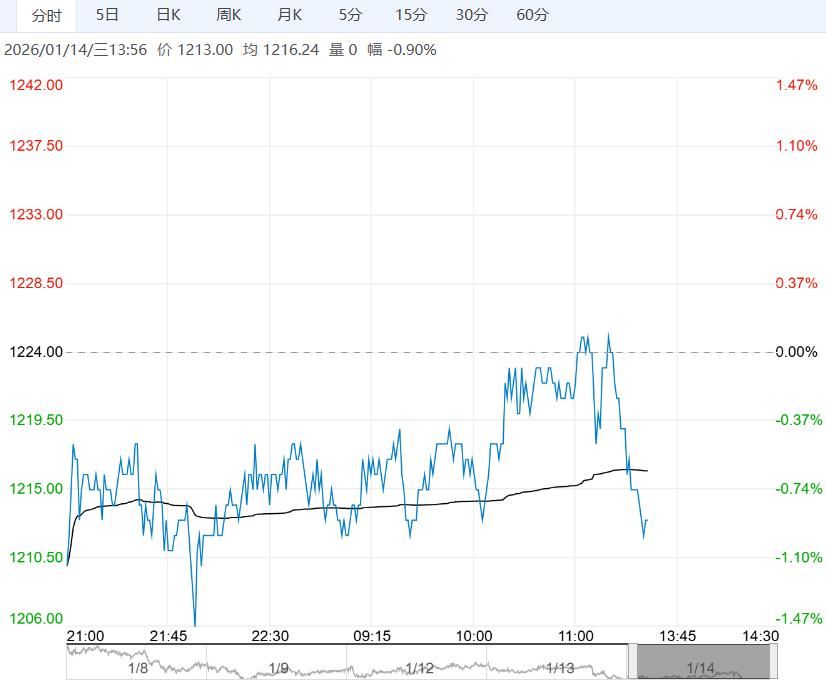The image size is (826, 684).
Task: Click the lowest price dip after 21:45
Action: tap(194, 625)
